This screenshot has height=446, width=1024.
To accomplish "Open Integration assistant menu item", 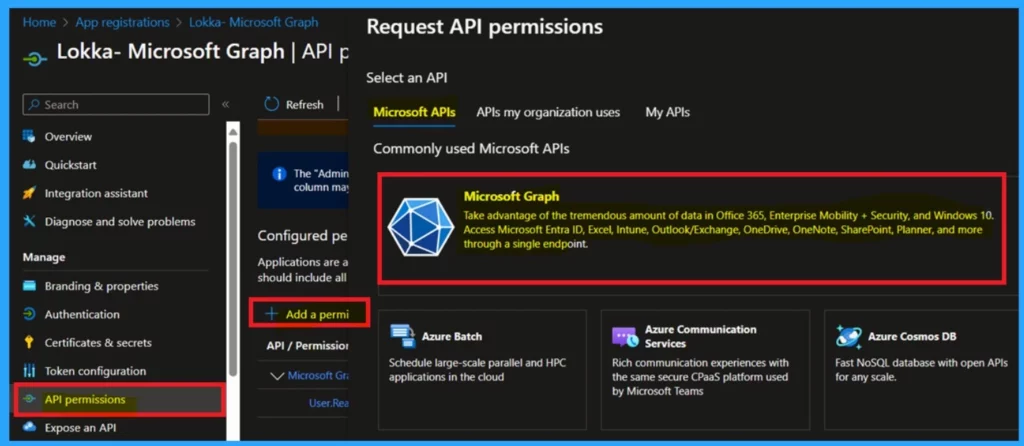I will tap(96, 193).
